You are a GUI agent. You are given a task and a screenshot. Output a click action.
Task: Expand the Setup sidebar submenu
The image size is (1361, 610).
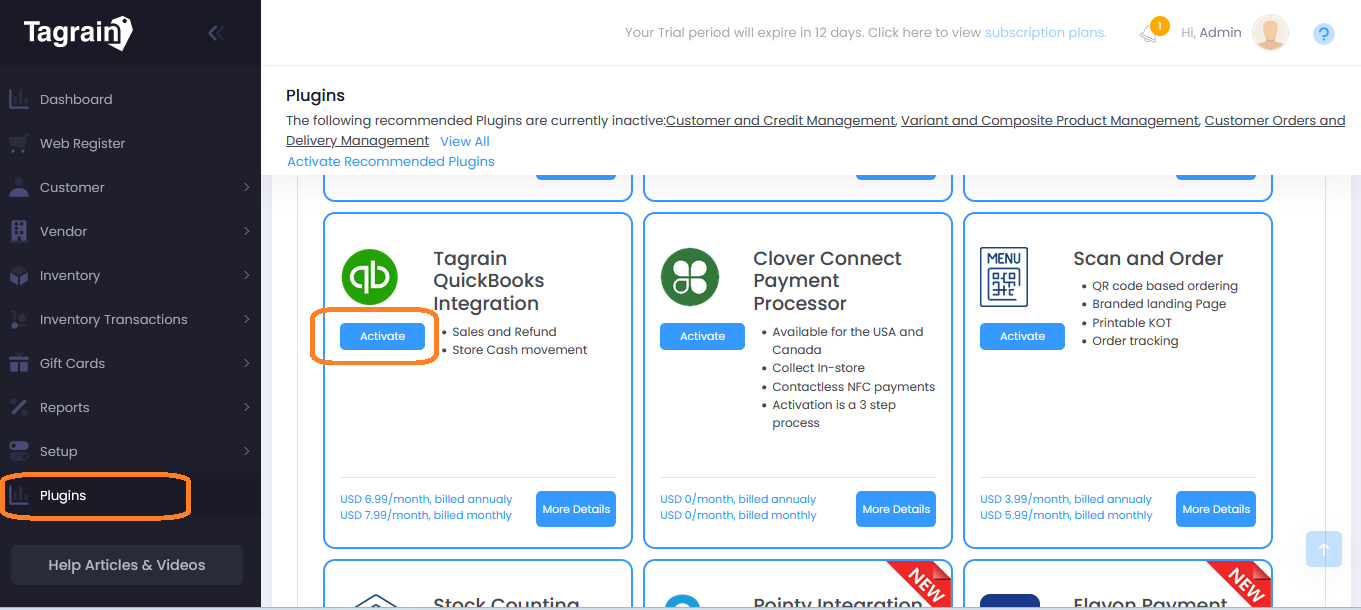point(246,451)
